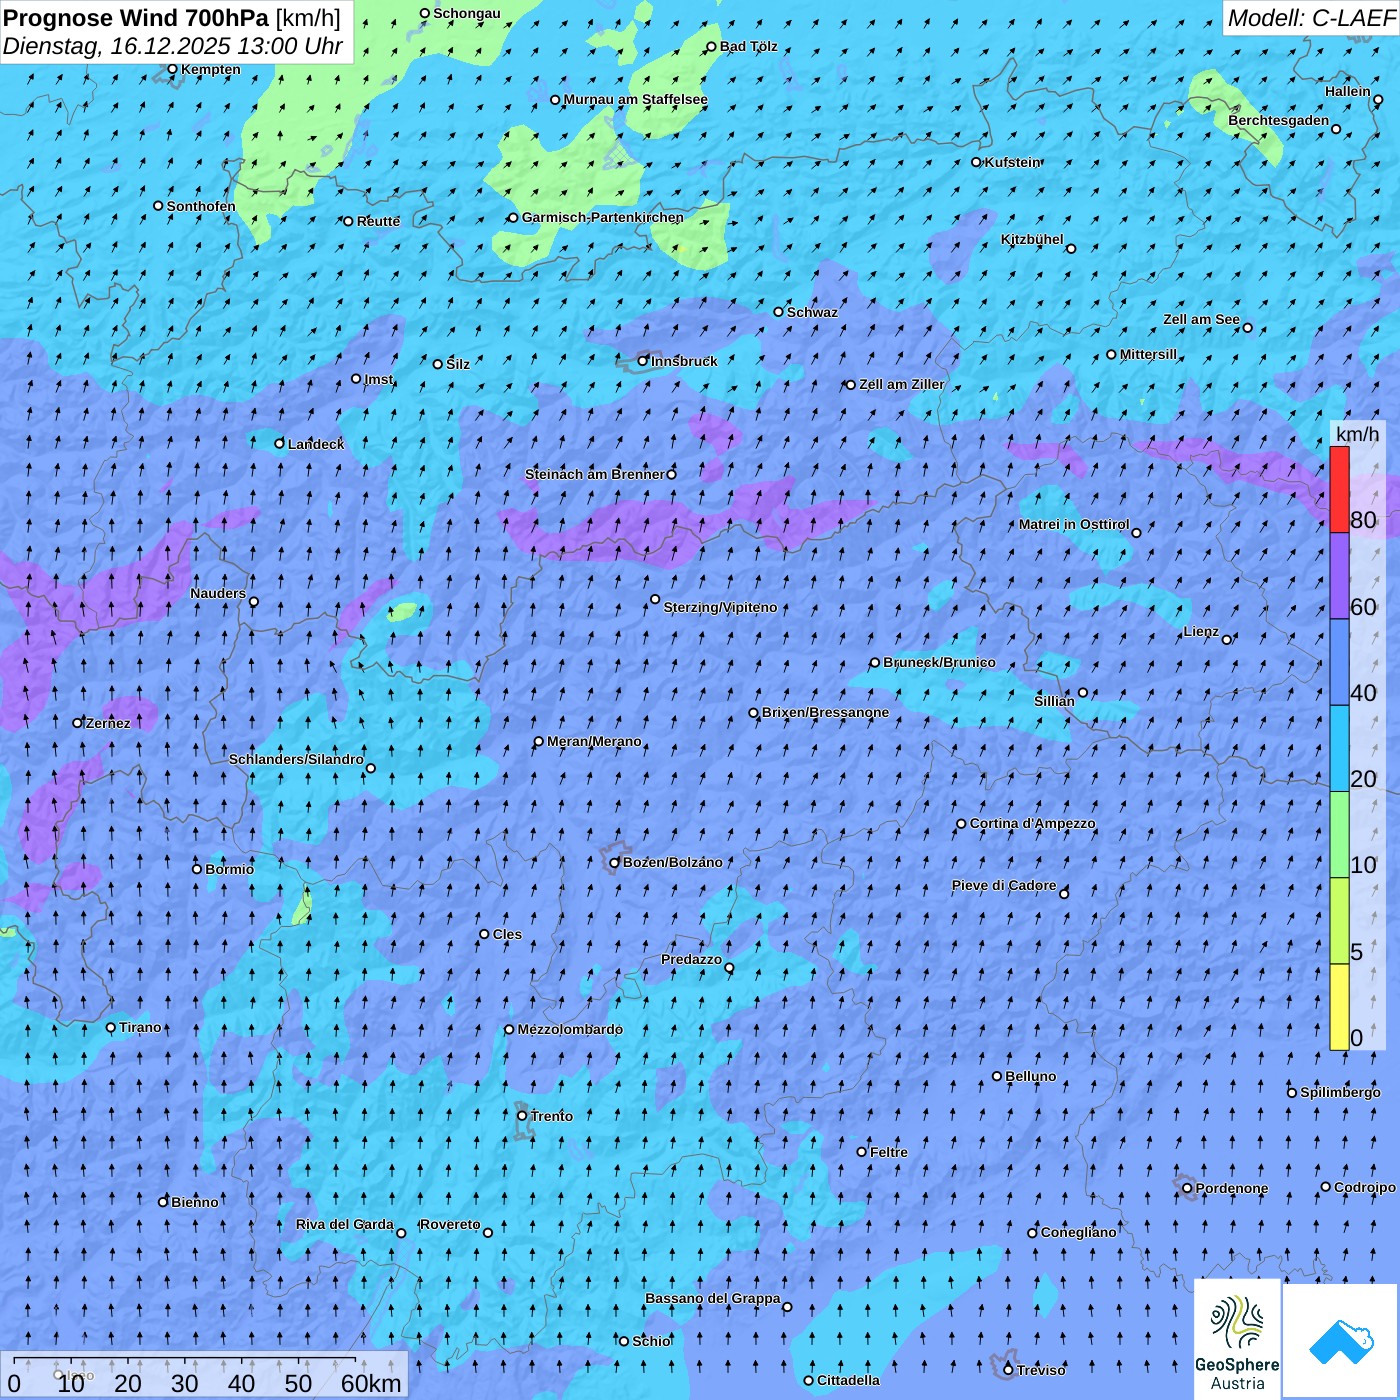Click the 'Sillian' label

(x=1054, y=701)
